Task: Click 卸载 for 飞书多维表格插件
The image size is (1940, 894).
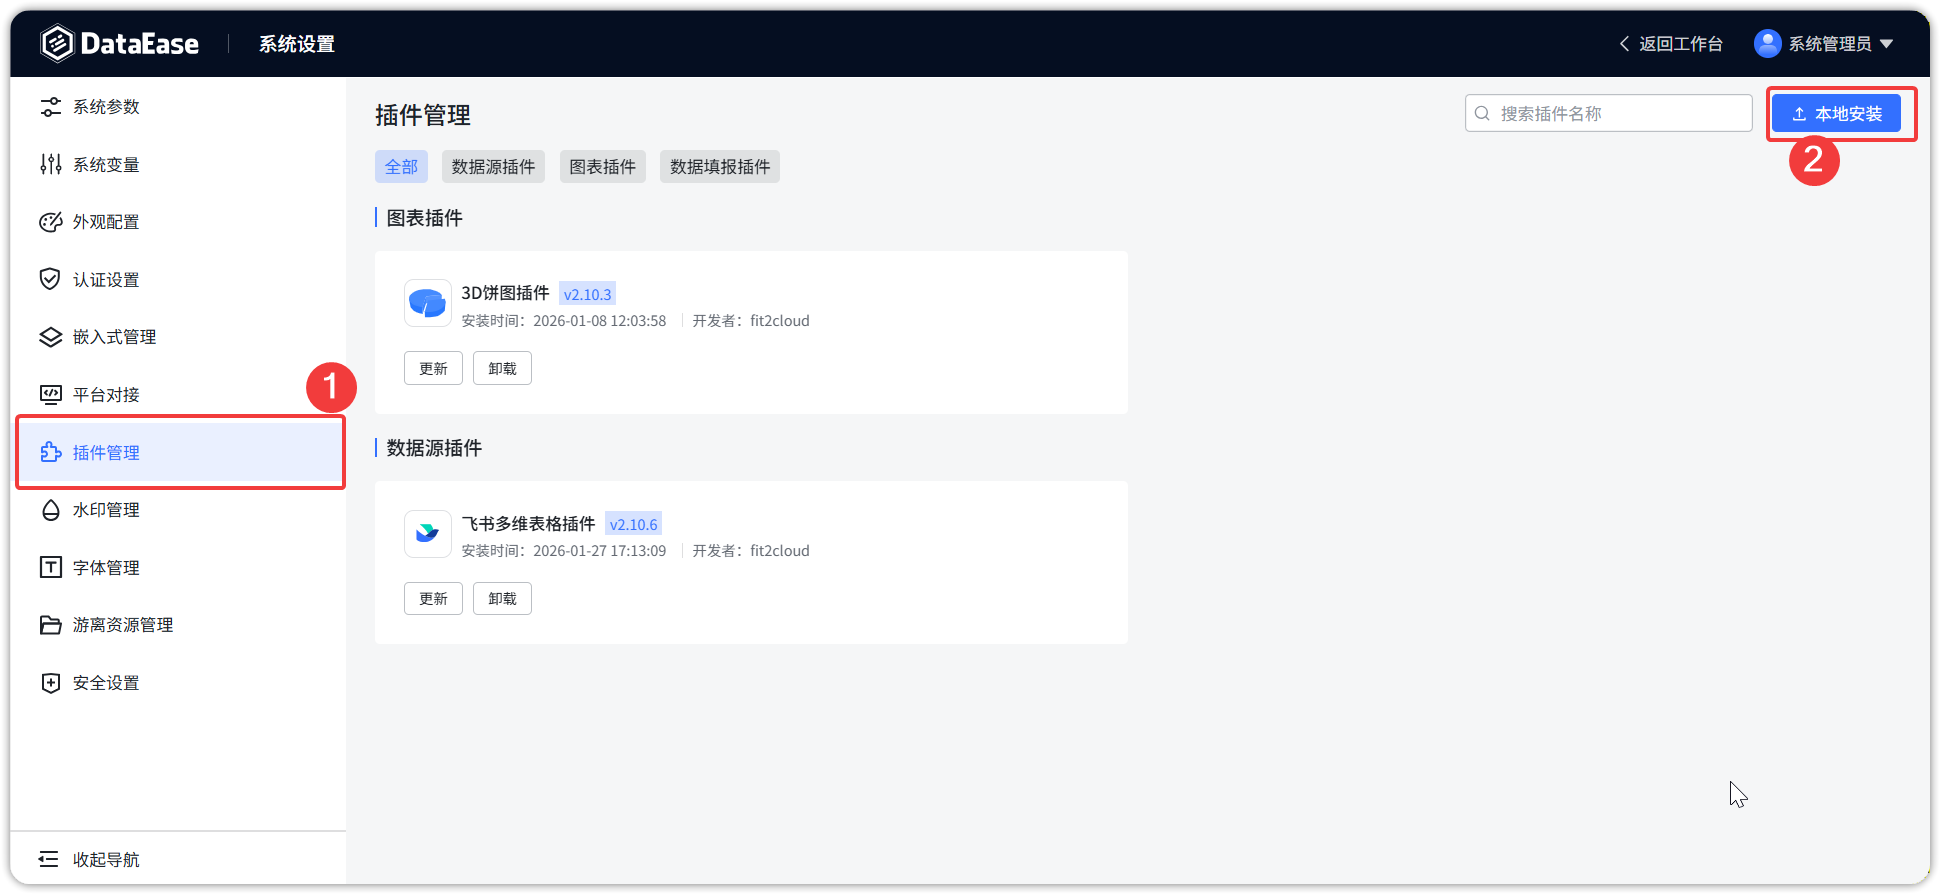Action: tap(502, 598)
